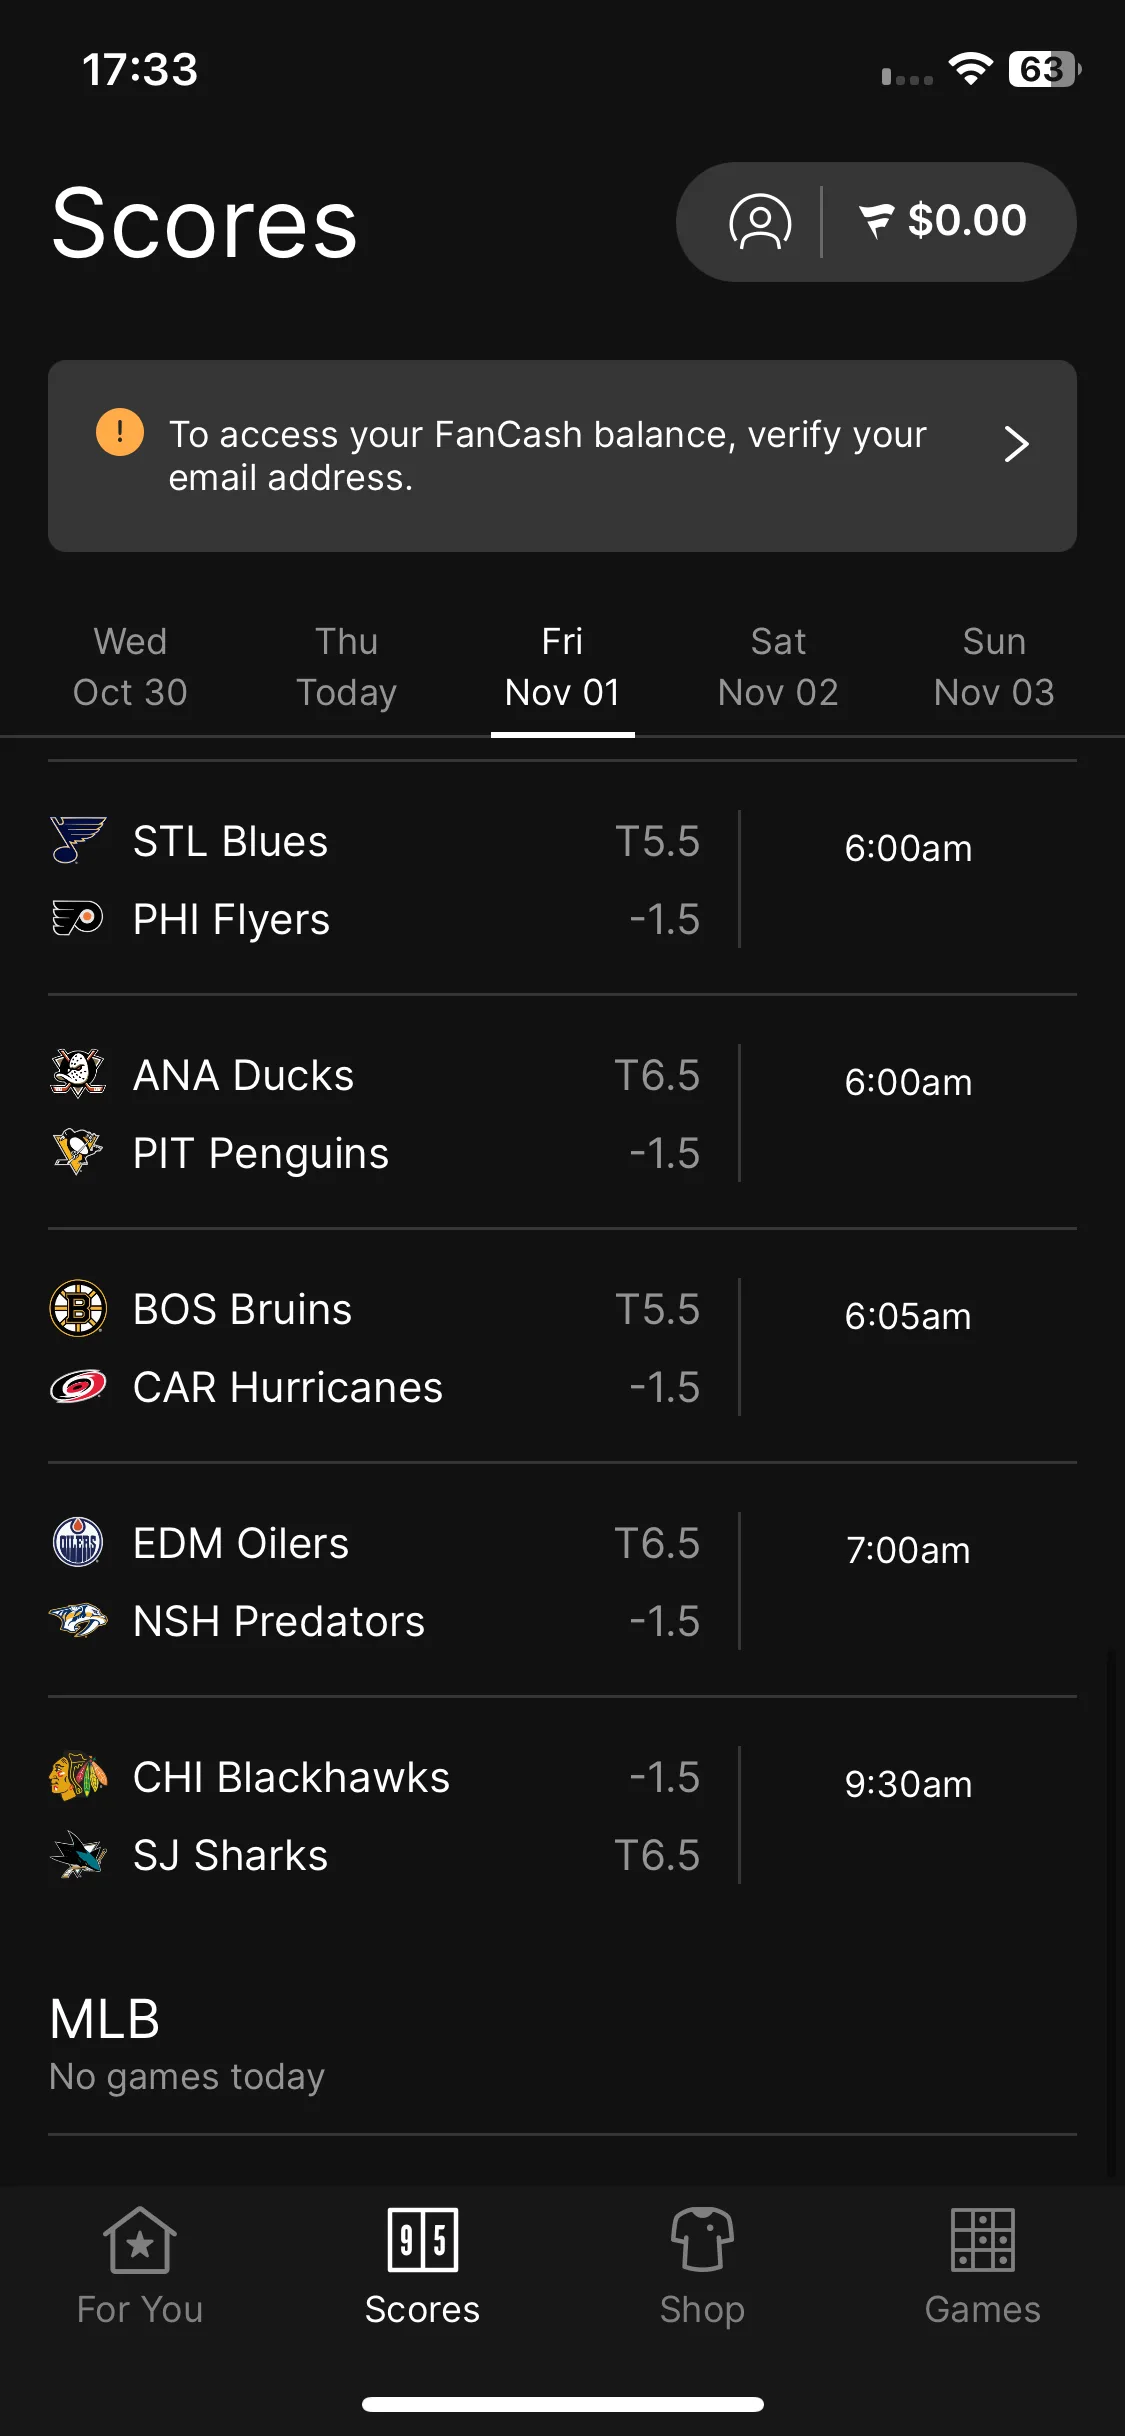
Task: Switch to Thu Today tab
Action: [x=347, y=667]
